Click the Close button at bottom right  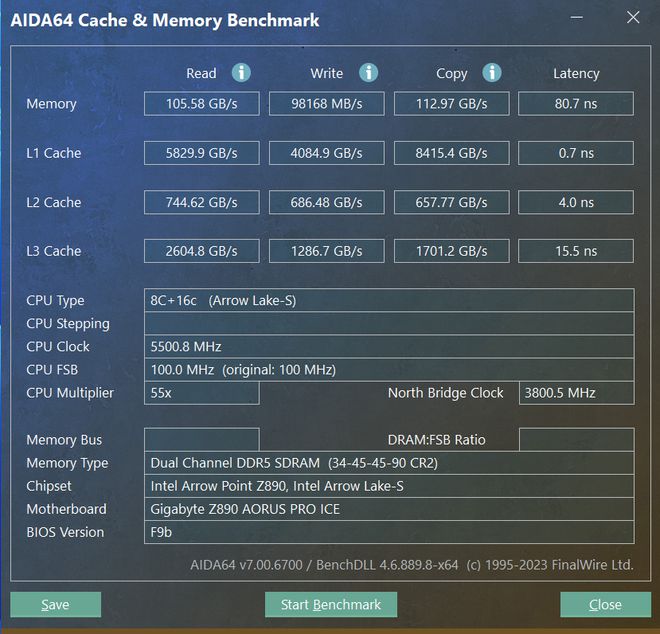coord(605,605)
